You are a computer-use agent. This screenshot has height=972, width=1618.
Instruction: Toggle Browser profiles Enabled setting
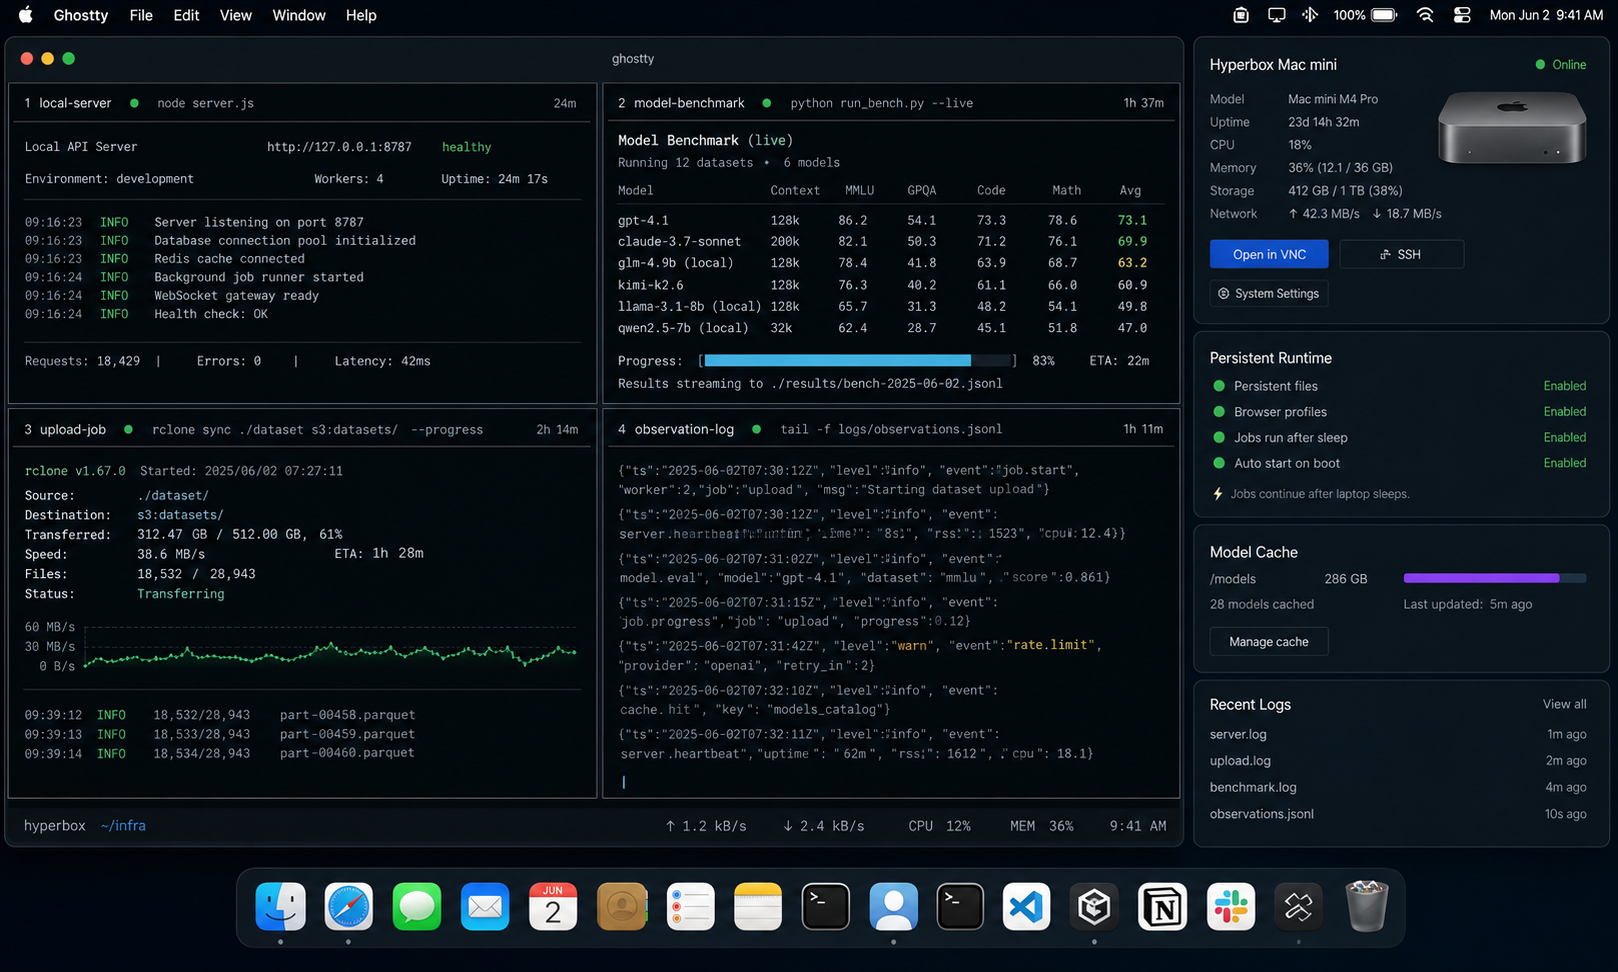point(1564,412)
